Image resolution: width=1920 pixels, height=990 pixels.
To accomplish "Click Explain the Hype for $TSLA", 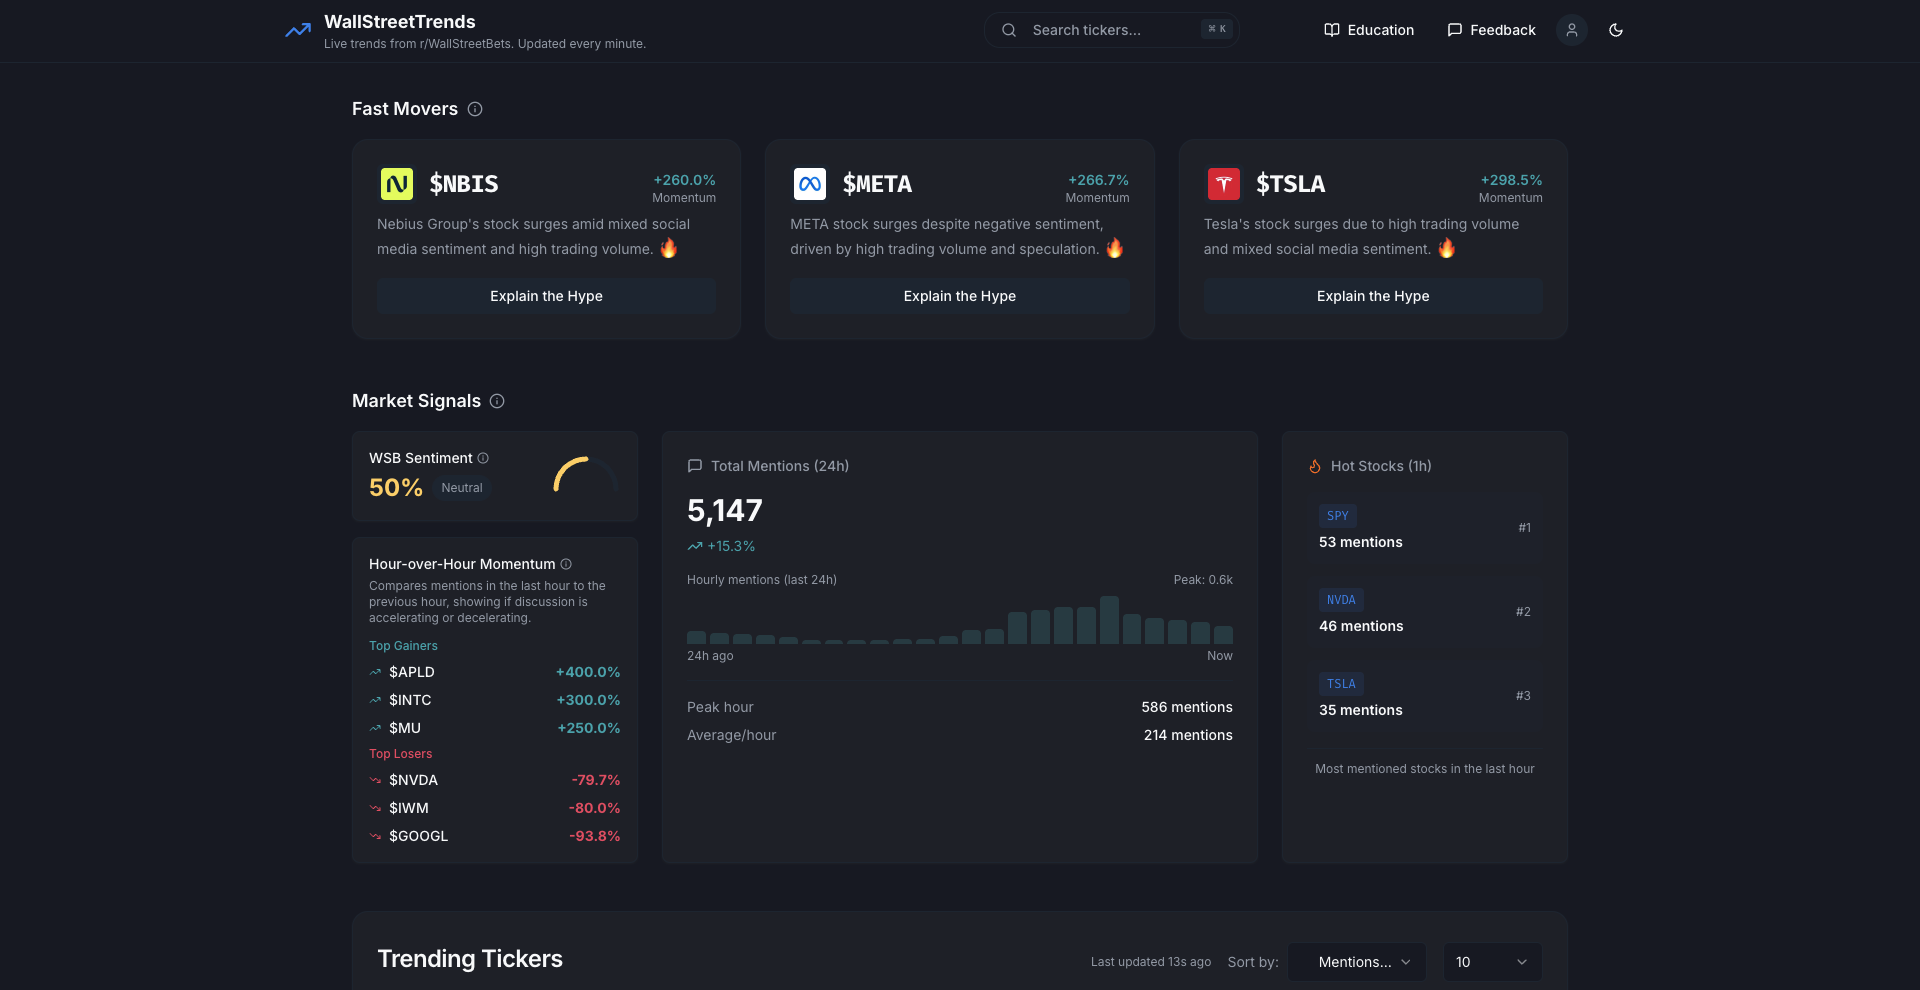I will point(1372,296).
